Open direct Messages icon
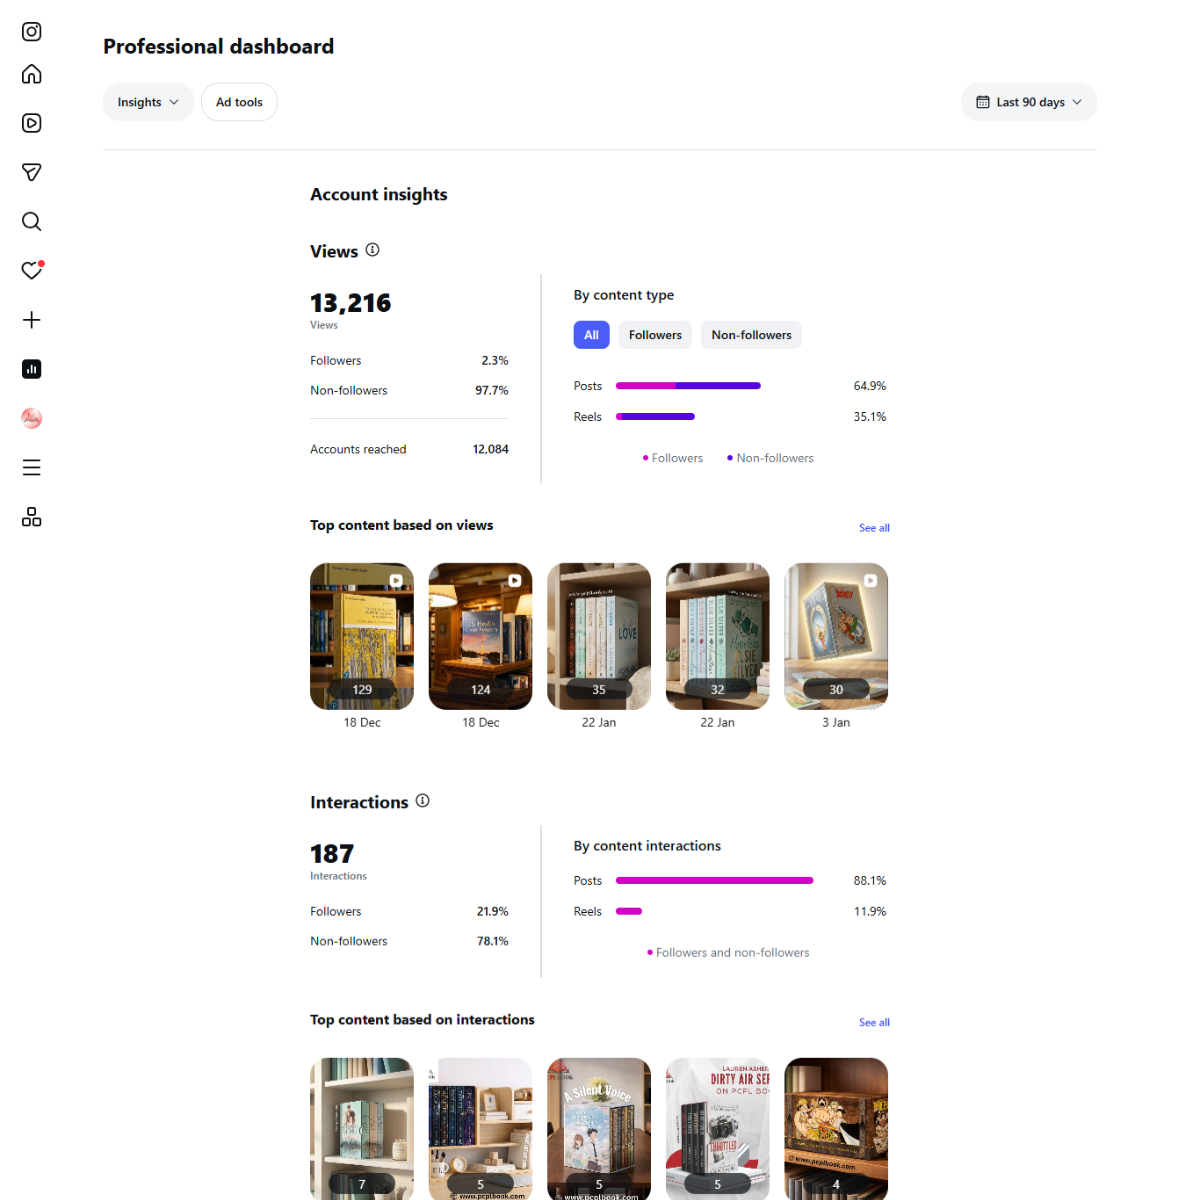This screenshot has width=1200, height=1200. [32, 172]
